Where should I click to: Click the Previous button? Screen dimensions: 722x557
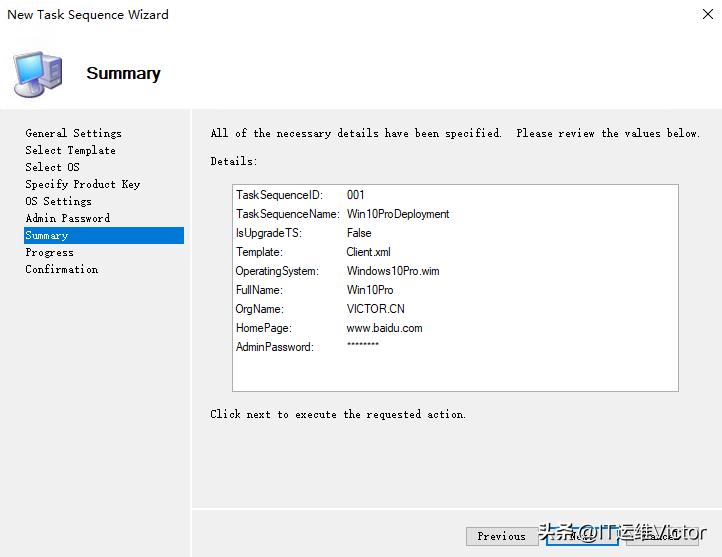point(502,536)
